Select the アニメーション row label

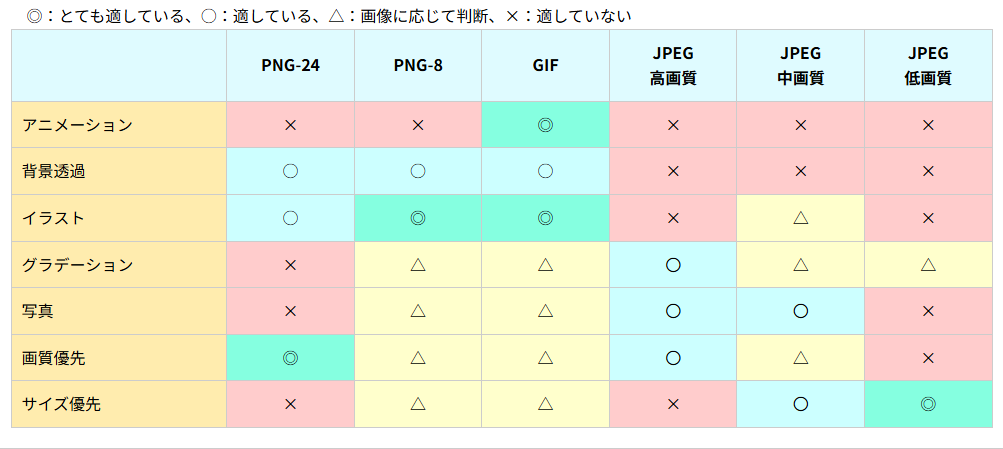[77, 125]
